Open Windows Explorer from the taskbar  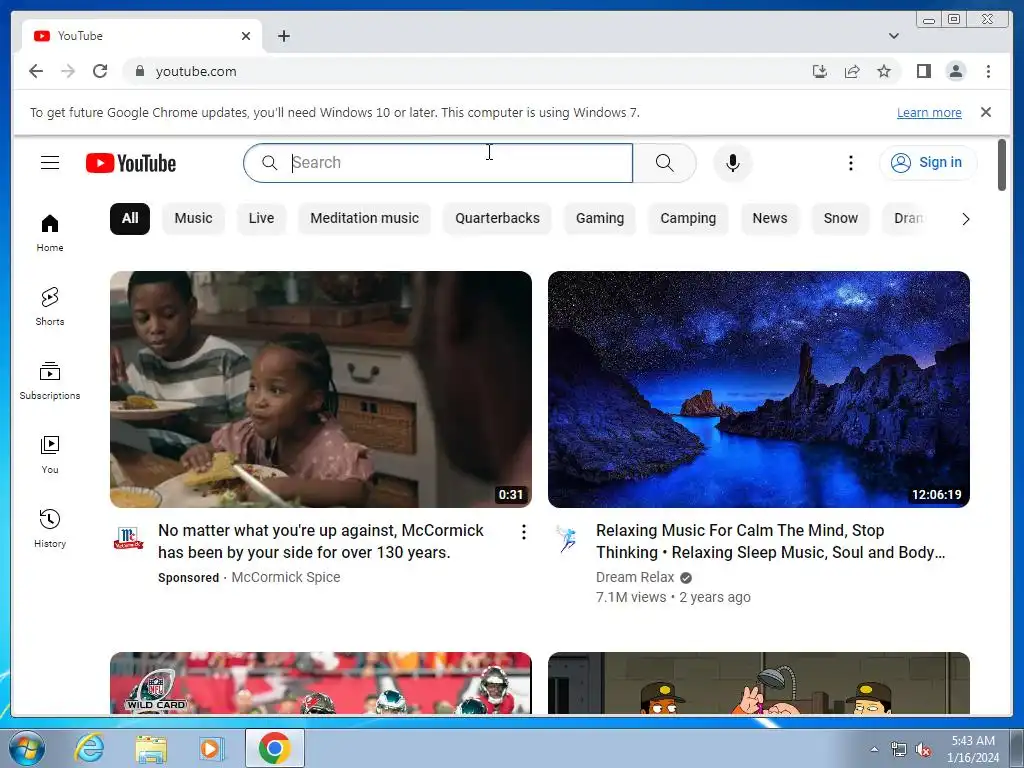click(x=151, y=748)
